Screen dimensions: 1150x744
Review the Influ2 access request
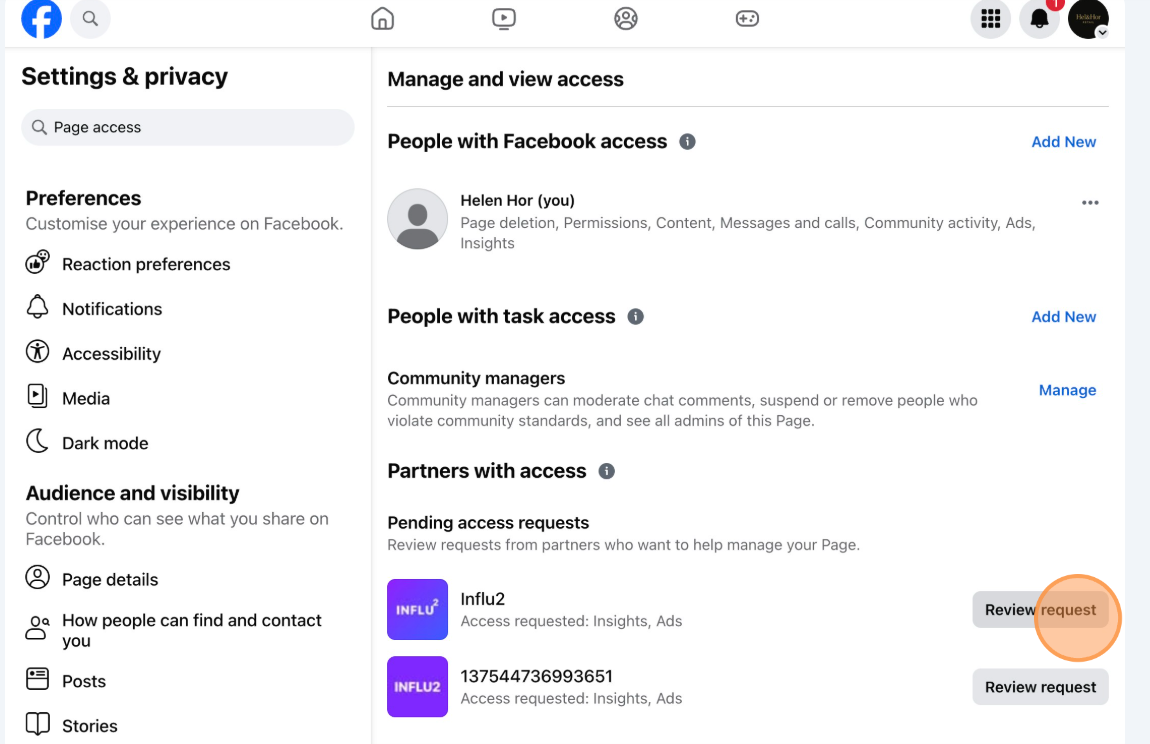[x=1040, y=609]
